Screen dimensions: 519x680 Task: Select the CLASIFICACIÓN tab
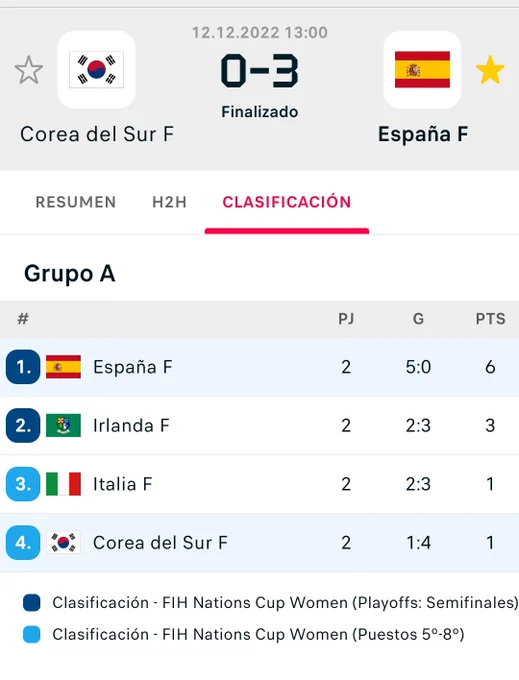coord(287,202)
